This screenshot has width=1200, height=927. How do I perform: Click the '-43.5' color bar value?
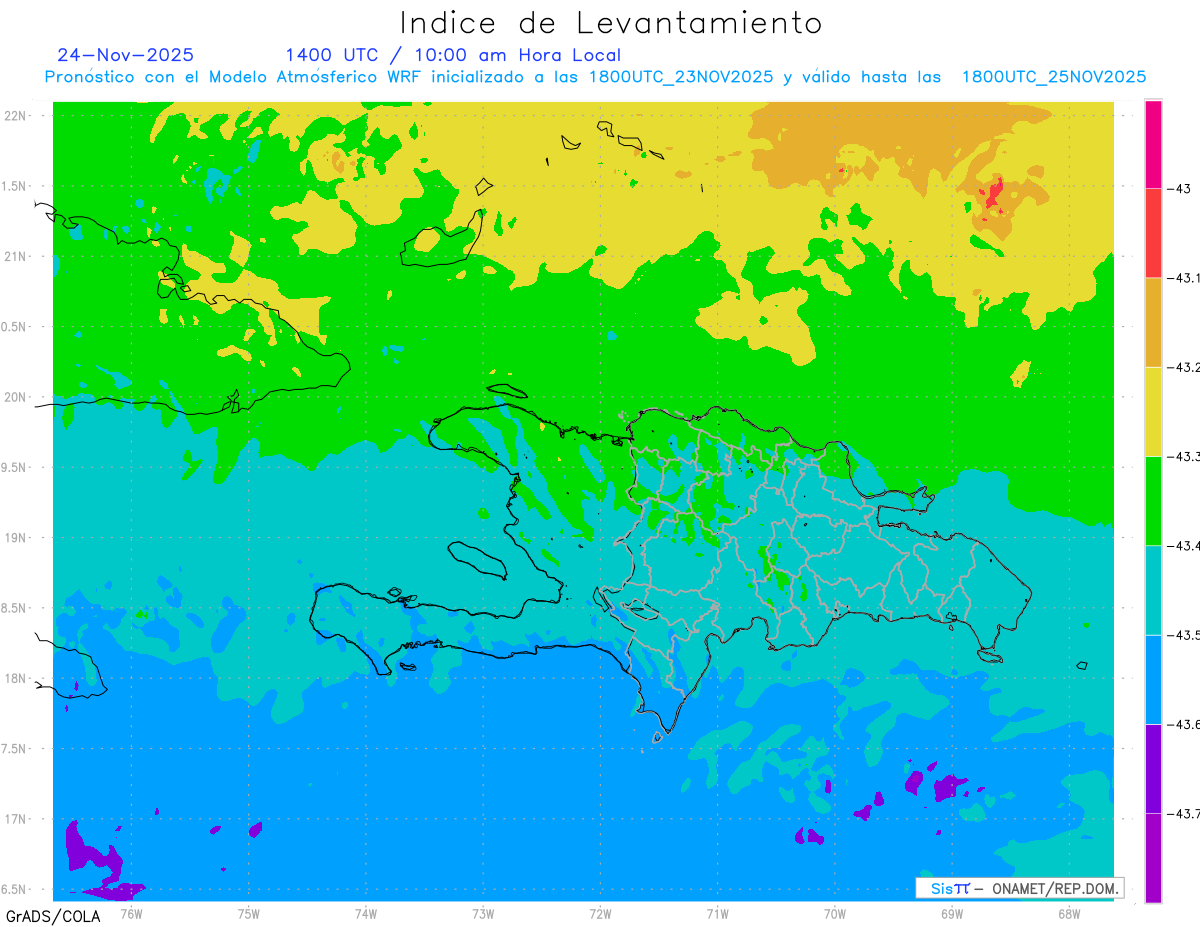click(x=1183, y=635)
